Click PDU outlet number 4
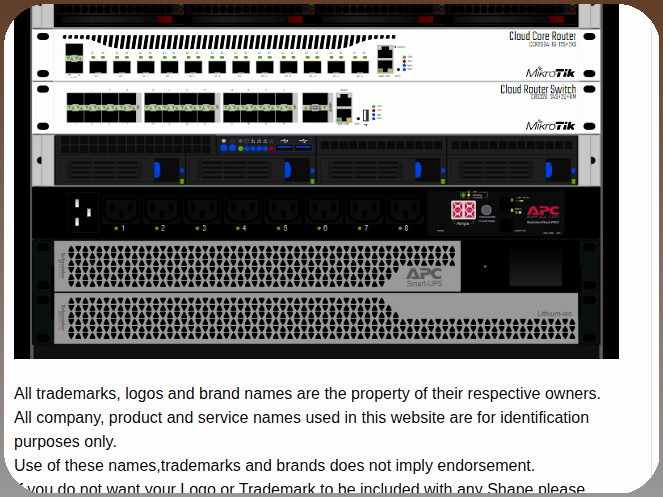This screenshot has height=497, width=663. (243, 209)
